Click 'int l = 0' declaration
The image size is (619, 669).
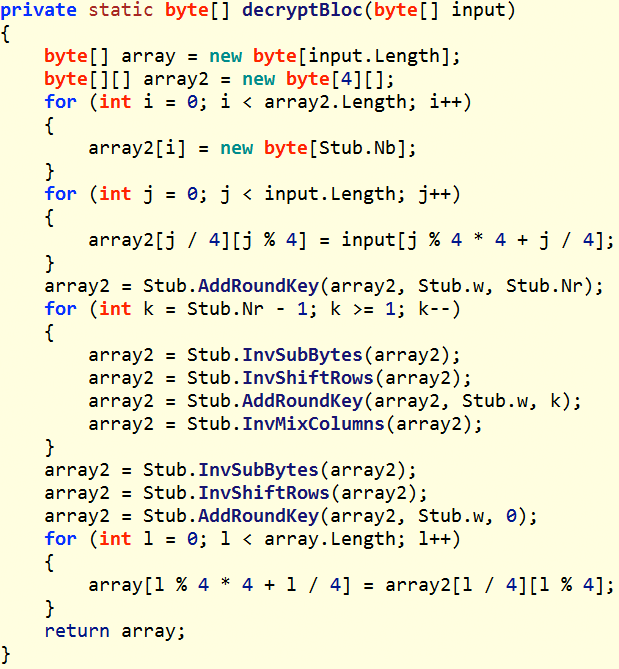(x=148, y=539)
